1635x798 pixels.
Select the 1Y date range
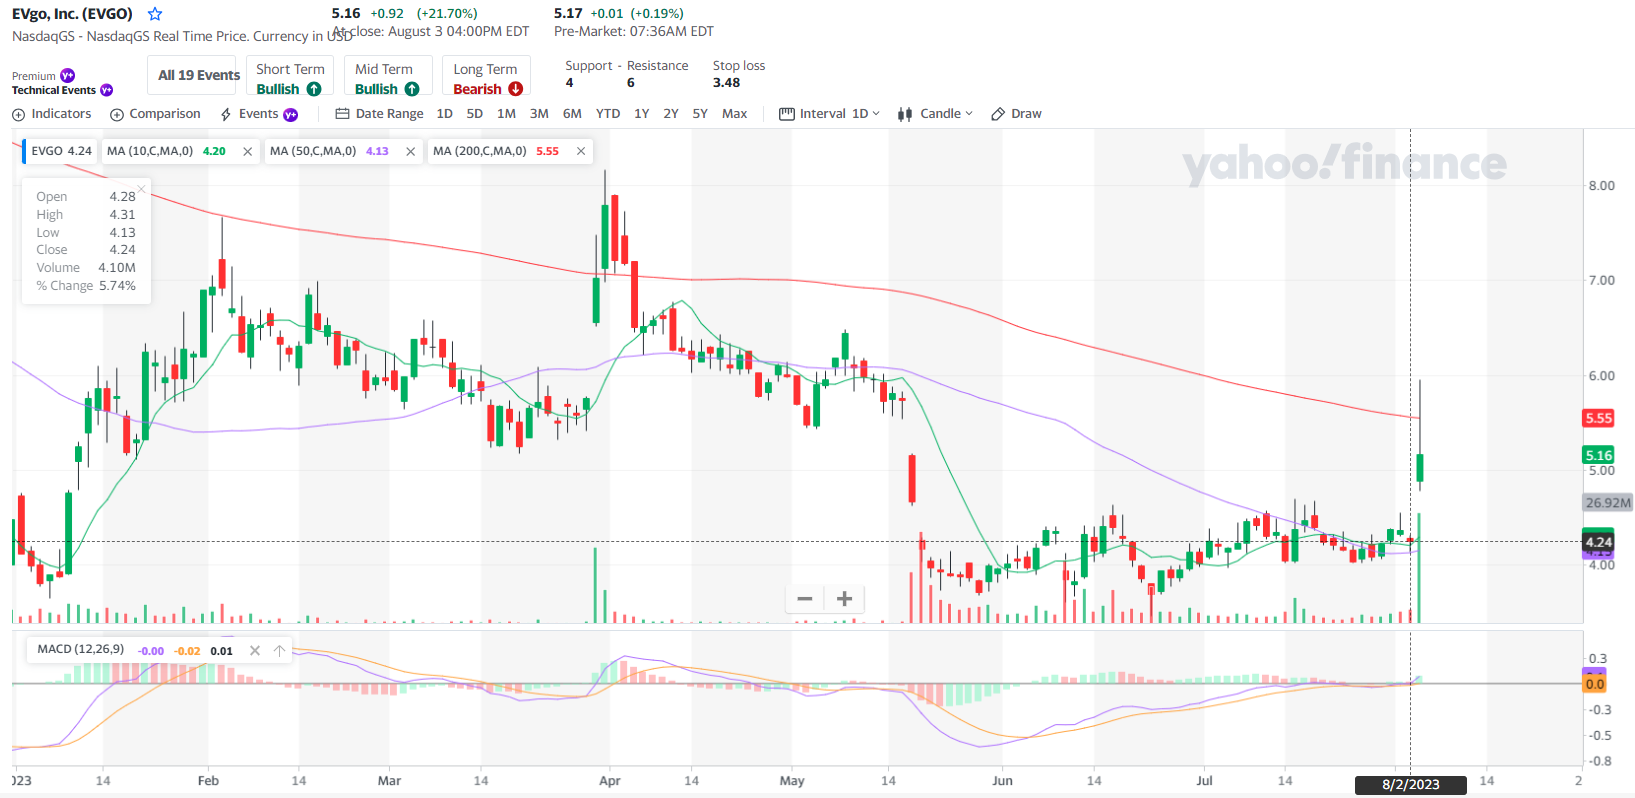click(642, 114)
